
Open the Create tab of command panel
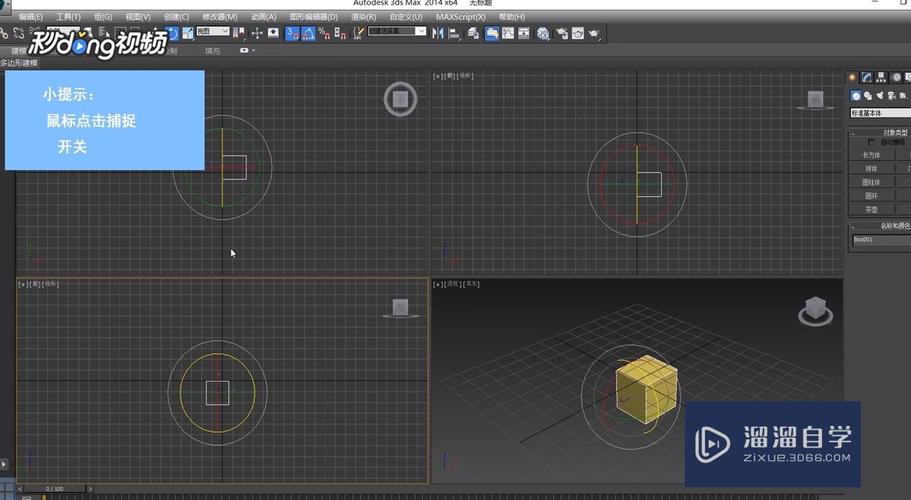(x=852, y=77)
